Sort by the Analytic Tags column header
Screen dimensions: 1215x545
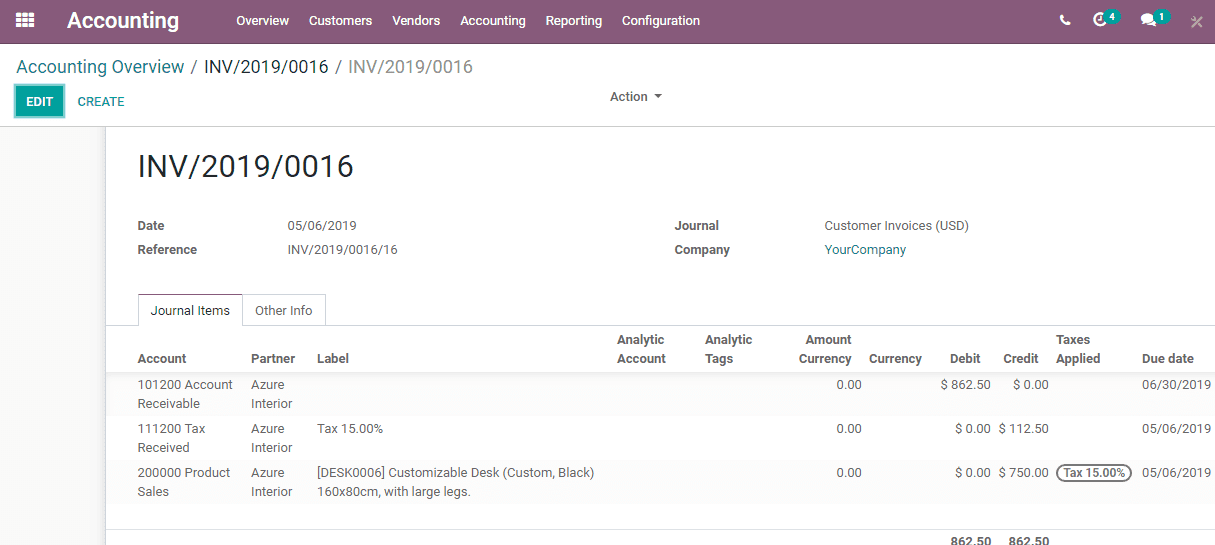[728, 349]
